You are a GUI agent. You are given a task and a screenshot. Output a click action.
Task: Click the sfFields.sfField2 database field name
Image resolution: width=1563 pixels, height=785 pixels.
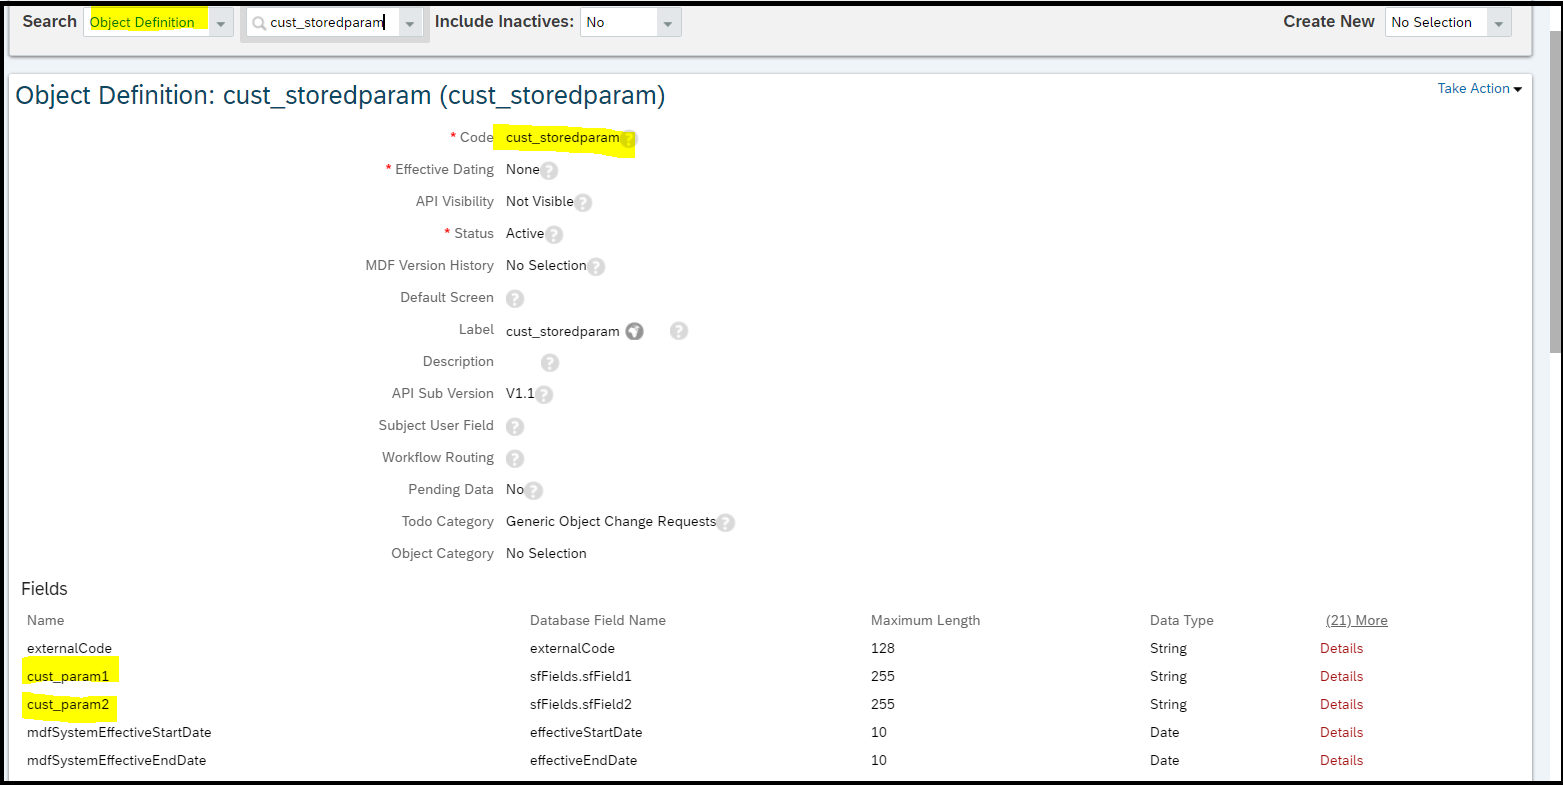click(581, 704)
